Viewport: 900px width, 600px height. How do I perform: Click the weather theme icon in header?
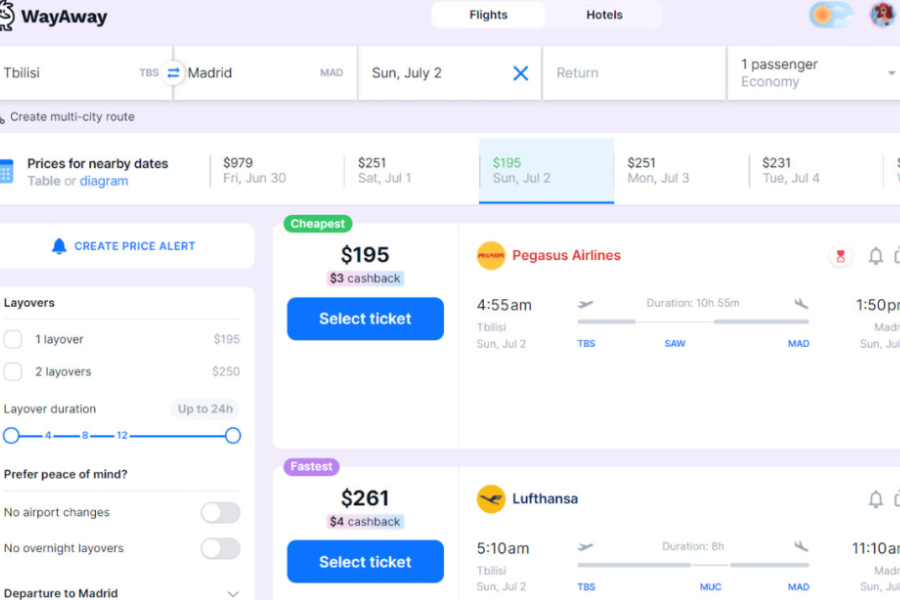(x=830, y=15)
